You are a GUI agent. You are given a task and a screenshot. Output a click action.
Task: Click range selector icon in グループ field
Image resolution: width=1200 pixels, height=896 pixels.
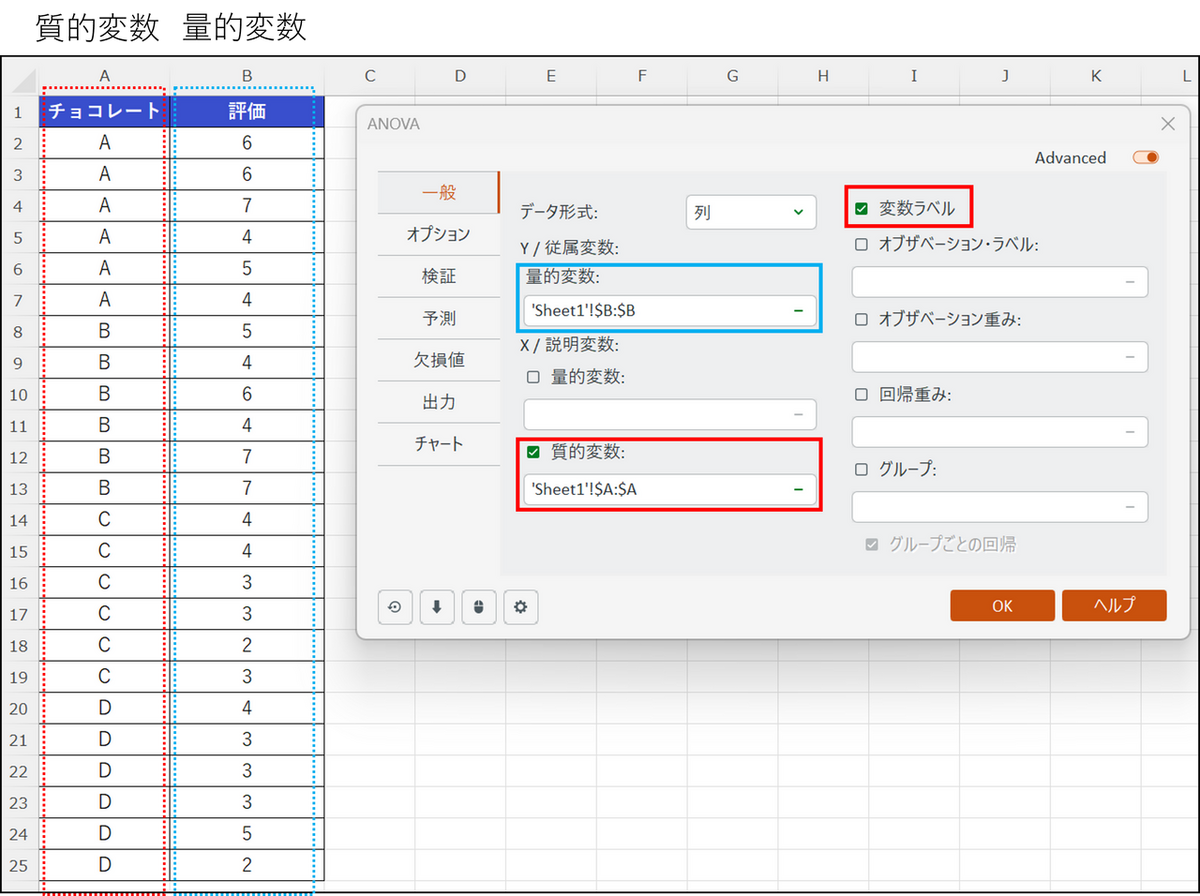click(x=1130, y=507)
